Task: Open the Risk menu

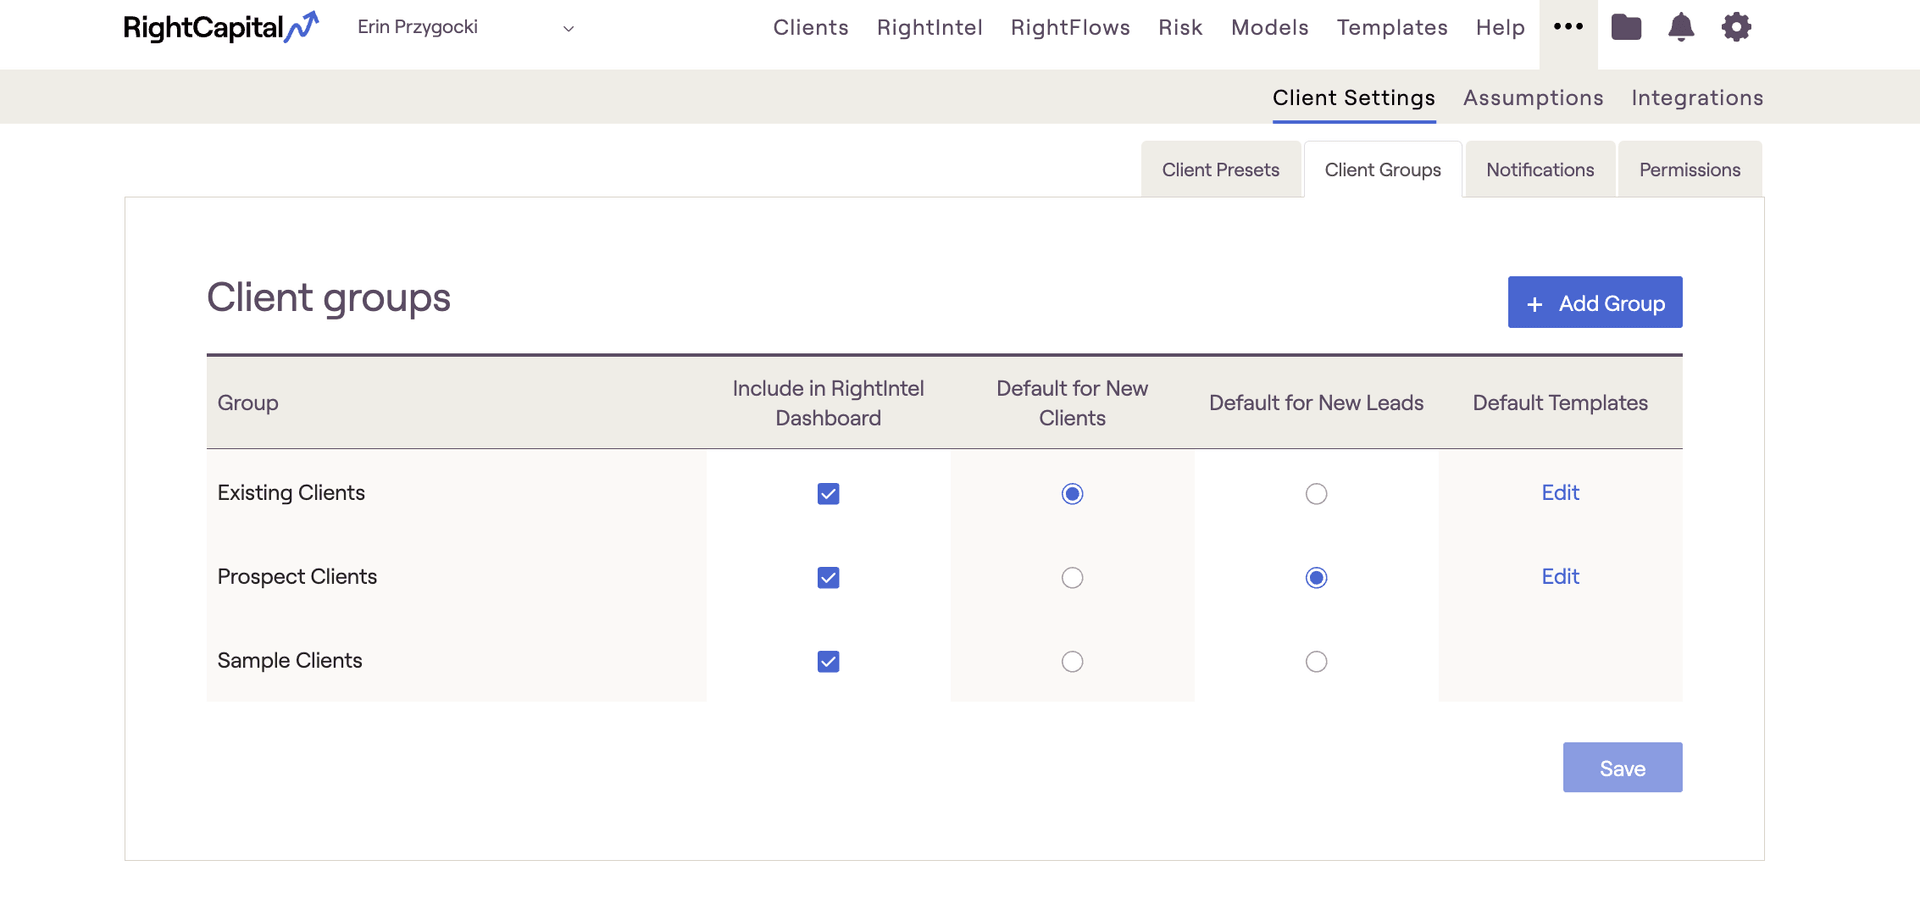Action: click(x=1180, y=27)
